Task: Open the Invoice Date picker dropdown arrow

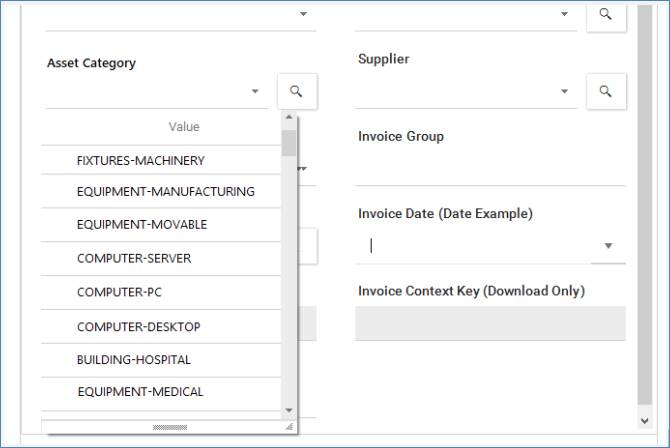Action: pyautogui.click(x=608, y=246)
